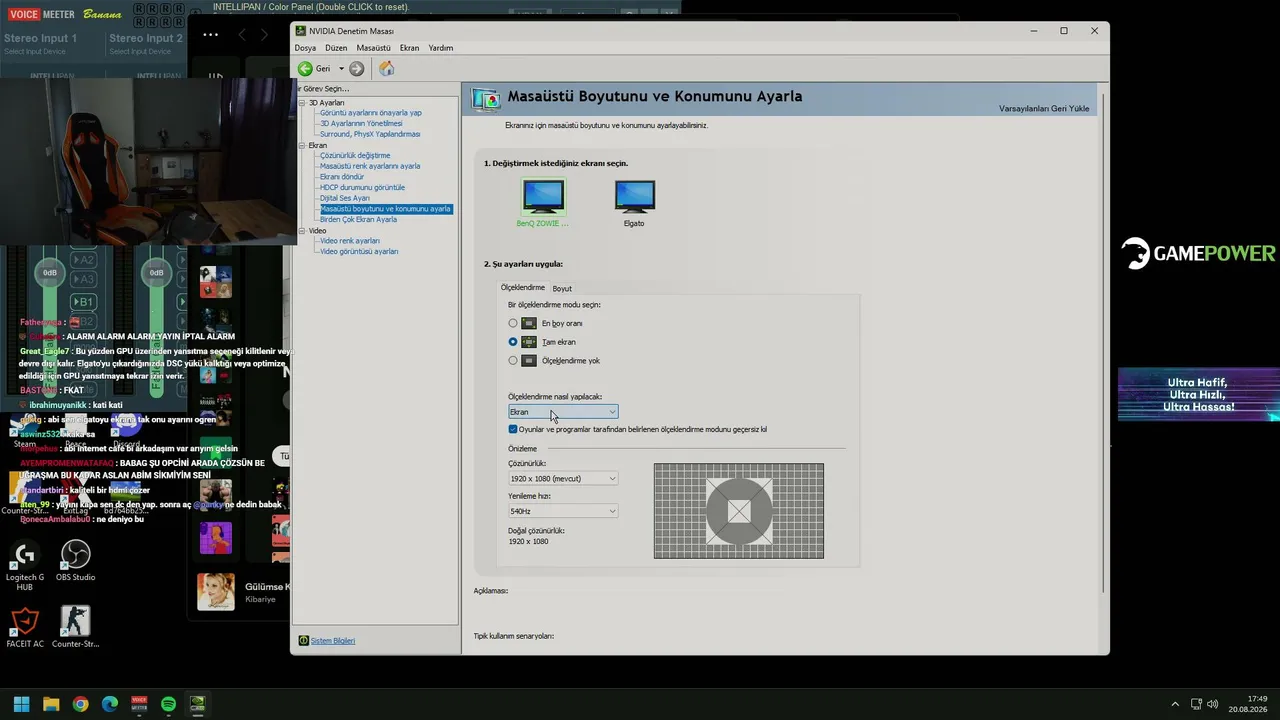
Task: Open Video renk ayarları page
Action: tap(350, 241)
